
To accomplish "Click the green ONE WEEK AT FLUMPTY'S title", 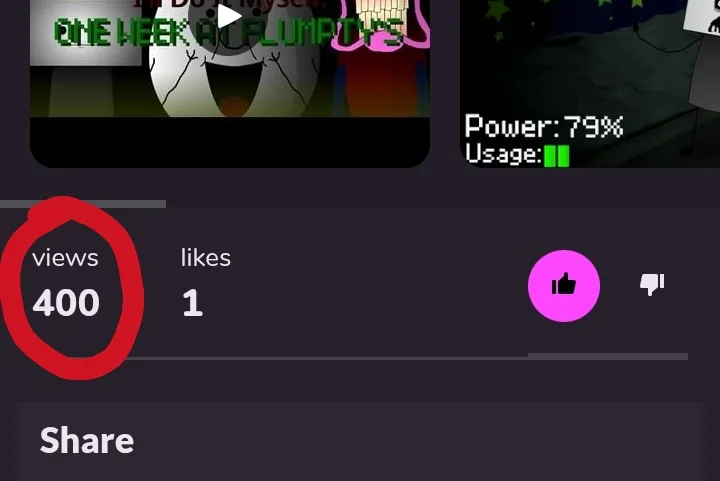I will pyautogui.click(x=228, y=33).
